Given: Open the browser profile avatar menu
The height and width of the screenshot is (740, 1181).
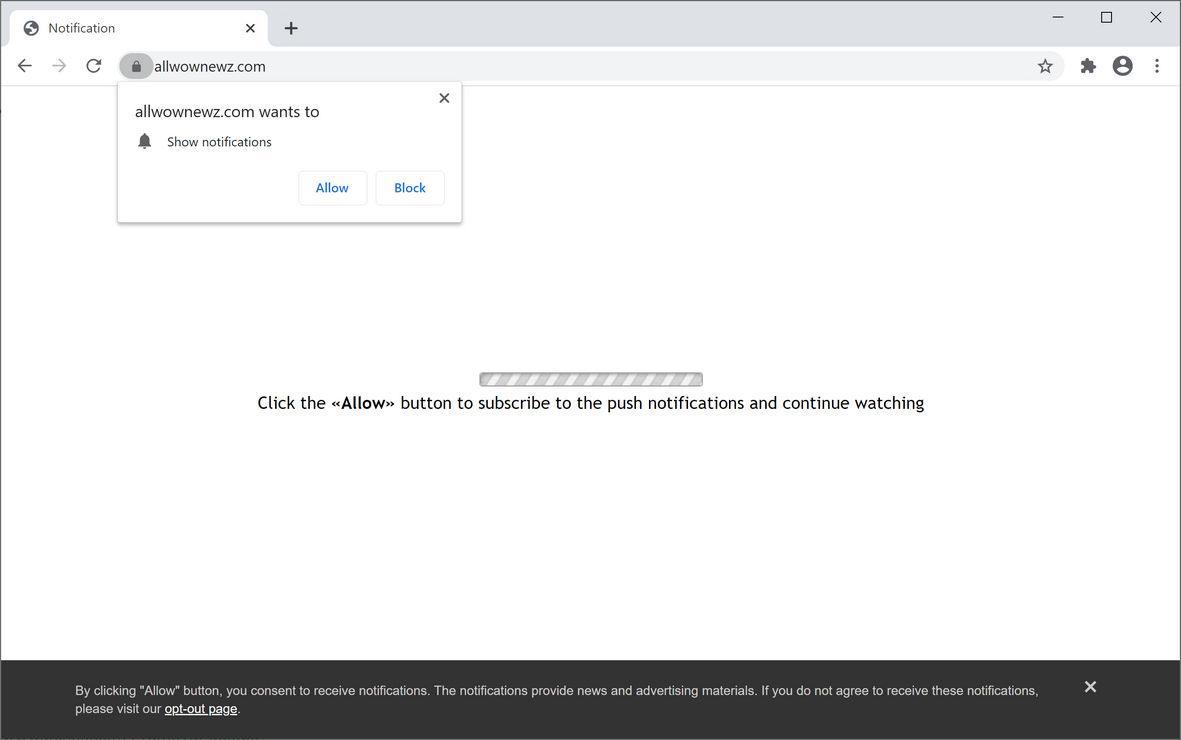Looking at the screenshot, I should [1122, 65].
